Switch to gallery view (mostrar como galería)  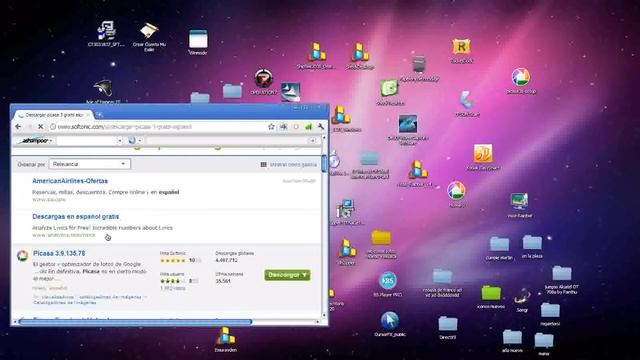click(x=289, y=164)
